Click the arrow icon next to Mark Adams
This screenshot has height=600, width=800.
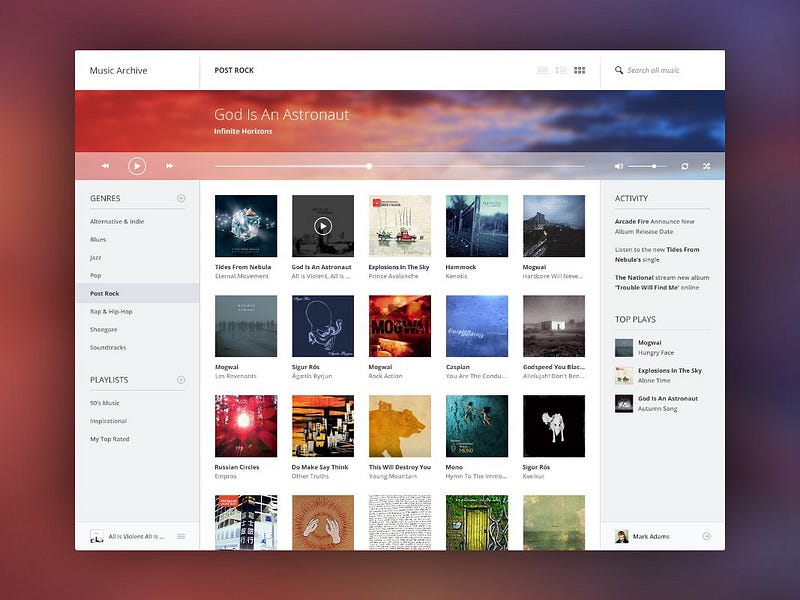point(707,536)
